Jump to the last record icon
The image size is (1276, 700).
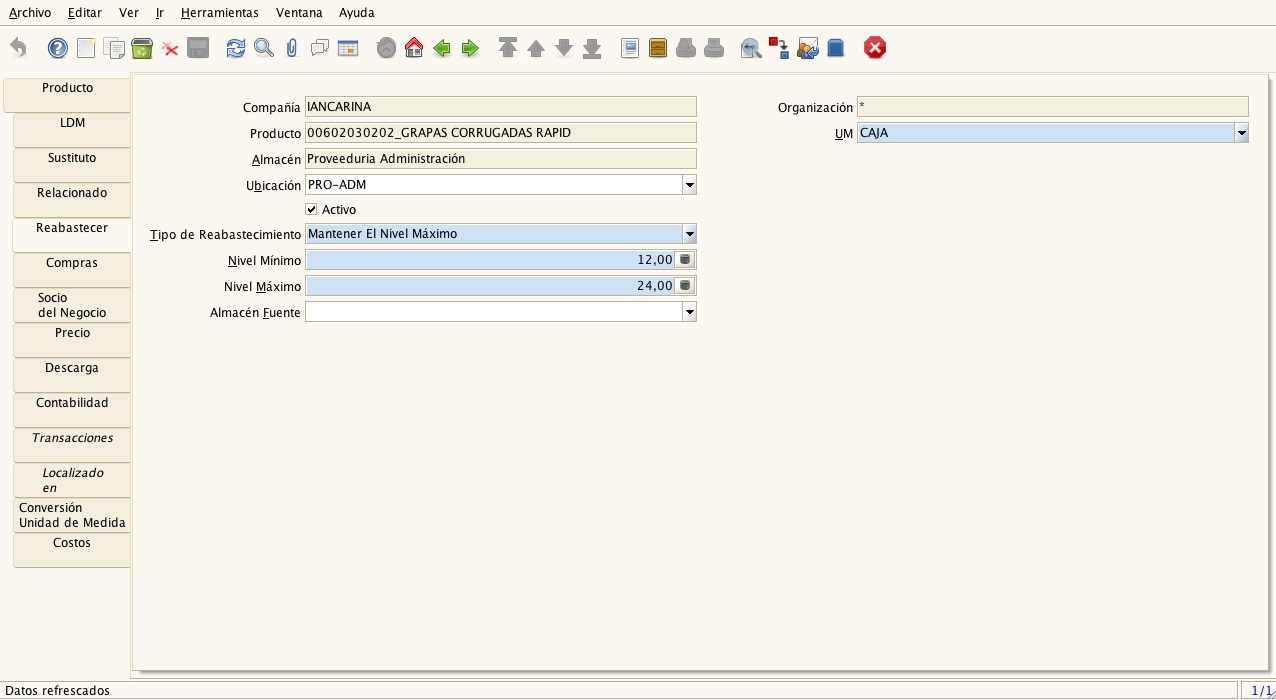[x=592, y=48]
